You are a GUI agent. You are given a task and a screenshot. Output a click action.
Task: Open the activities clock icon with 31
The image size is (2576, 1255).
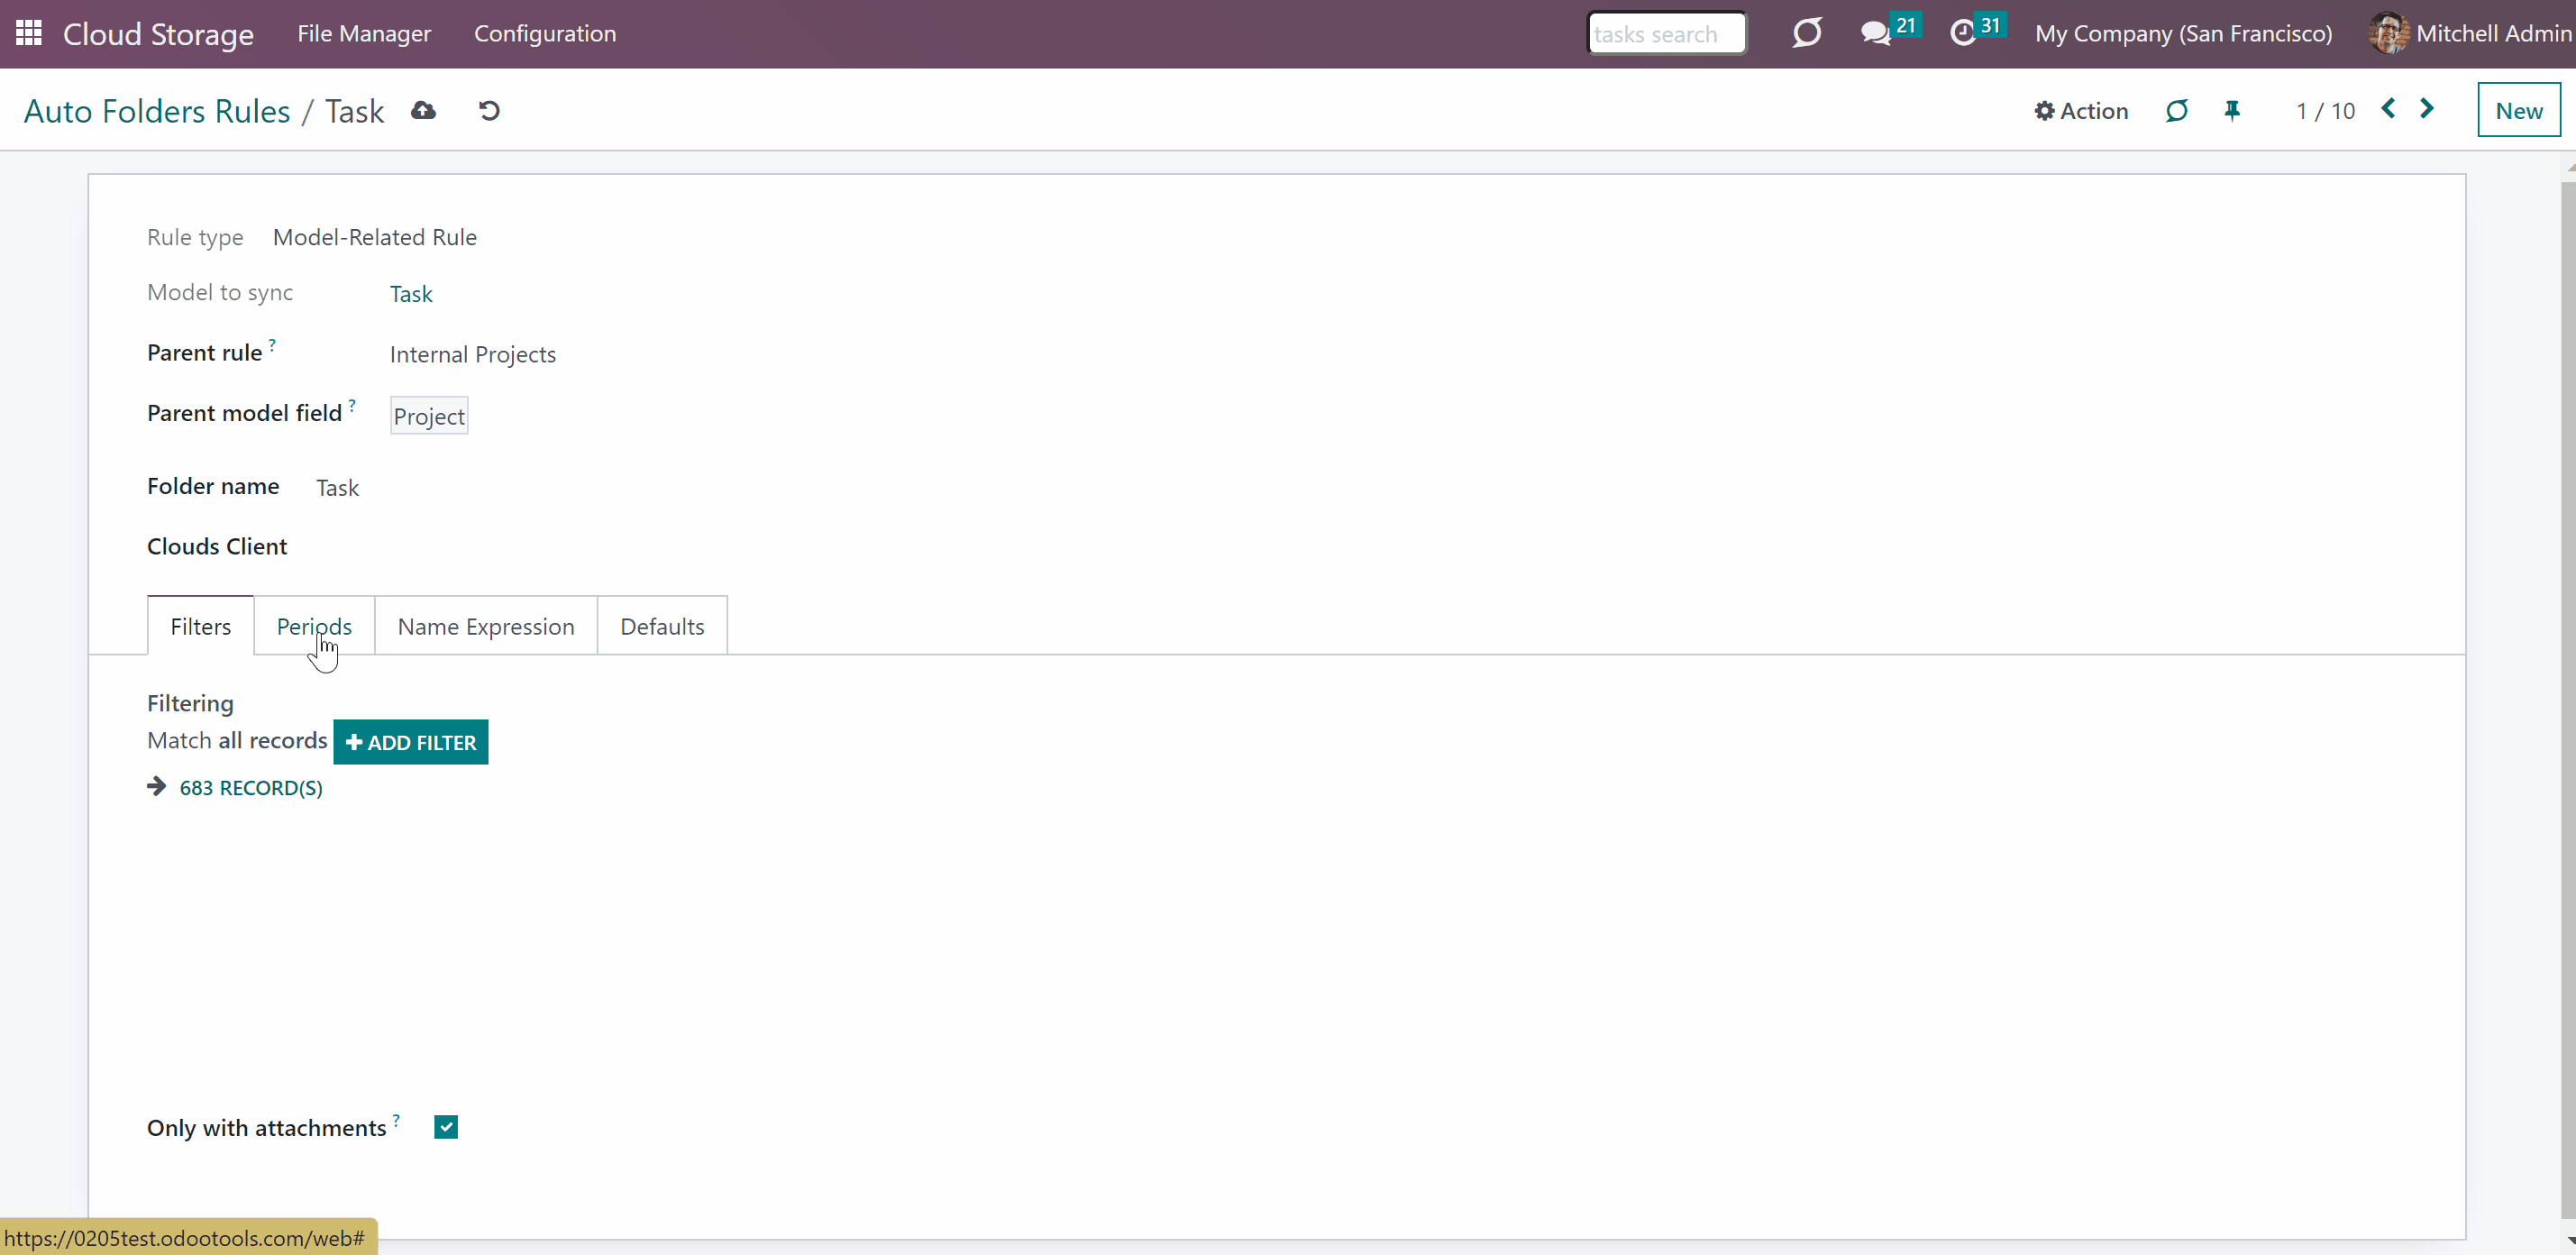coord(1976,32)
